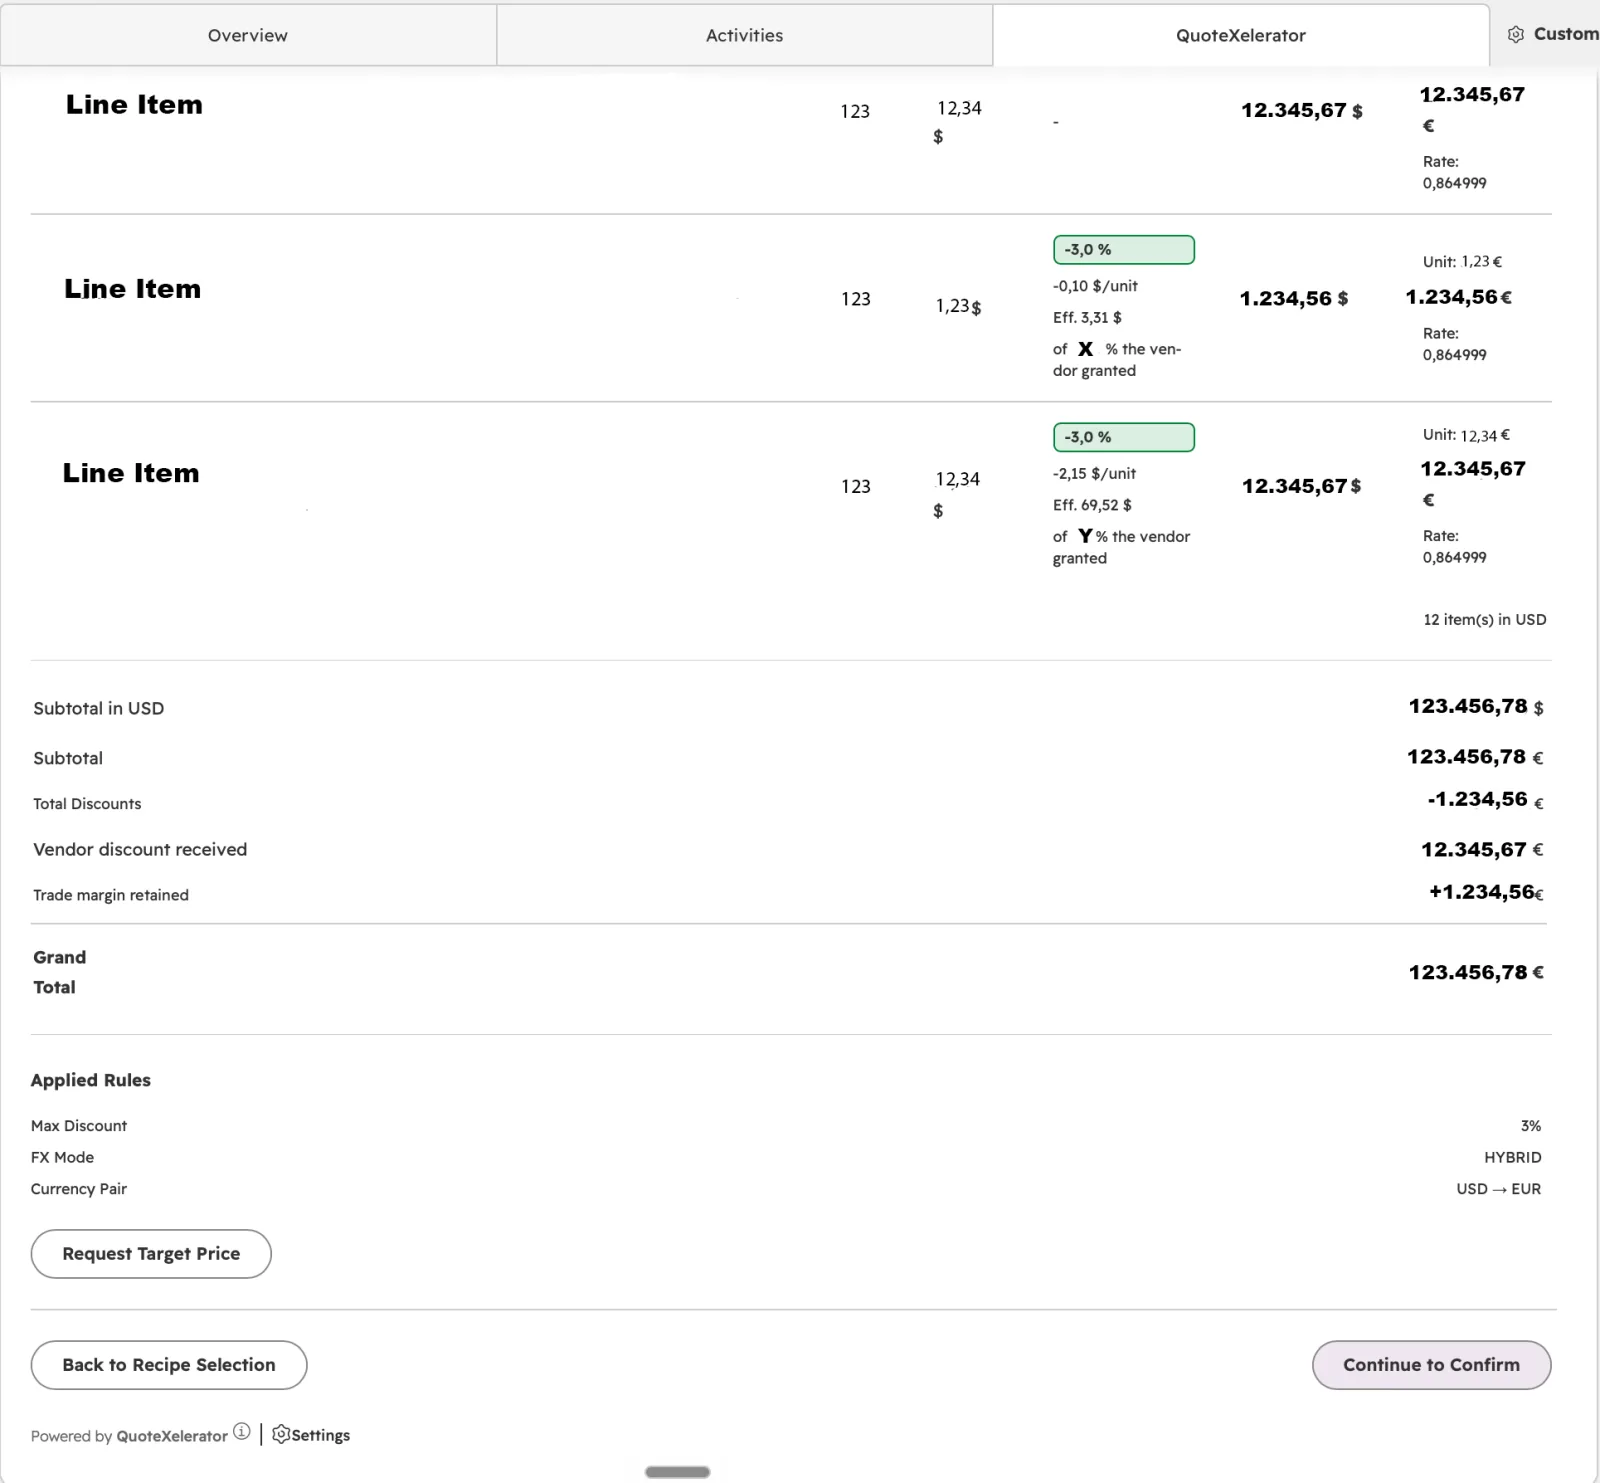Viewport: 1600px width, 1483px height.
Task: Click the 'FX Mode' rule label
Action: coord(62,1157)
